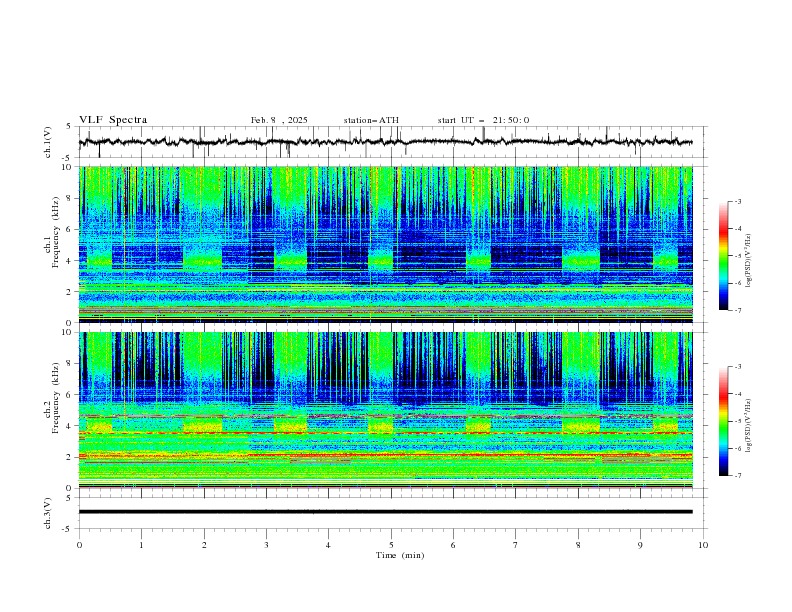Click time axis tick label "8"
The width and height of the screenshot is (792, 612).
tap(578, 545)
